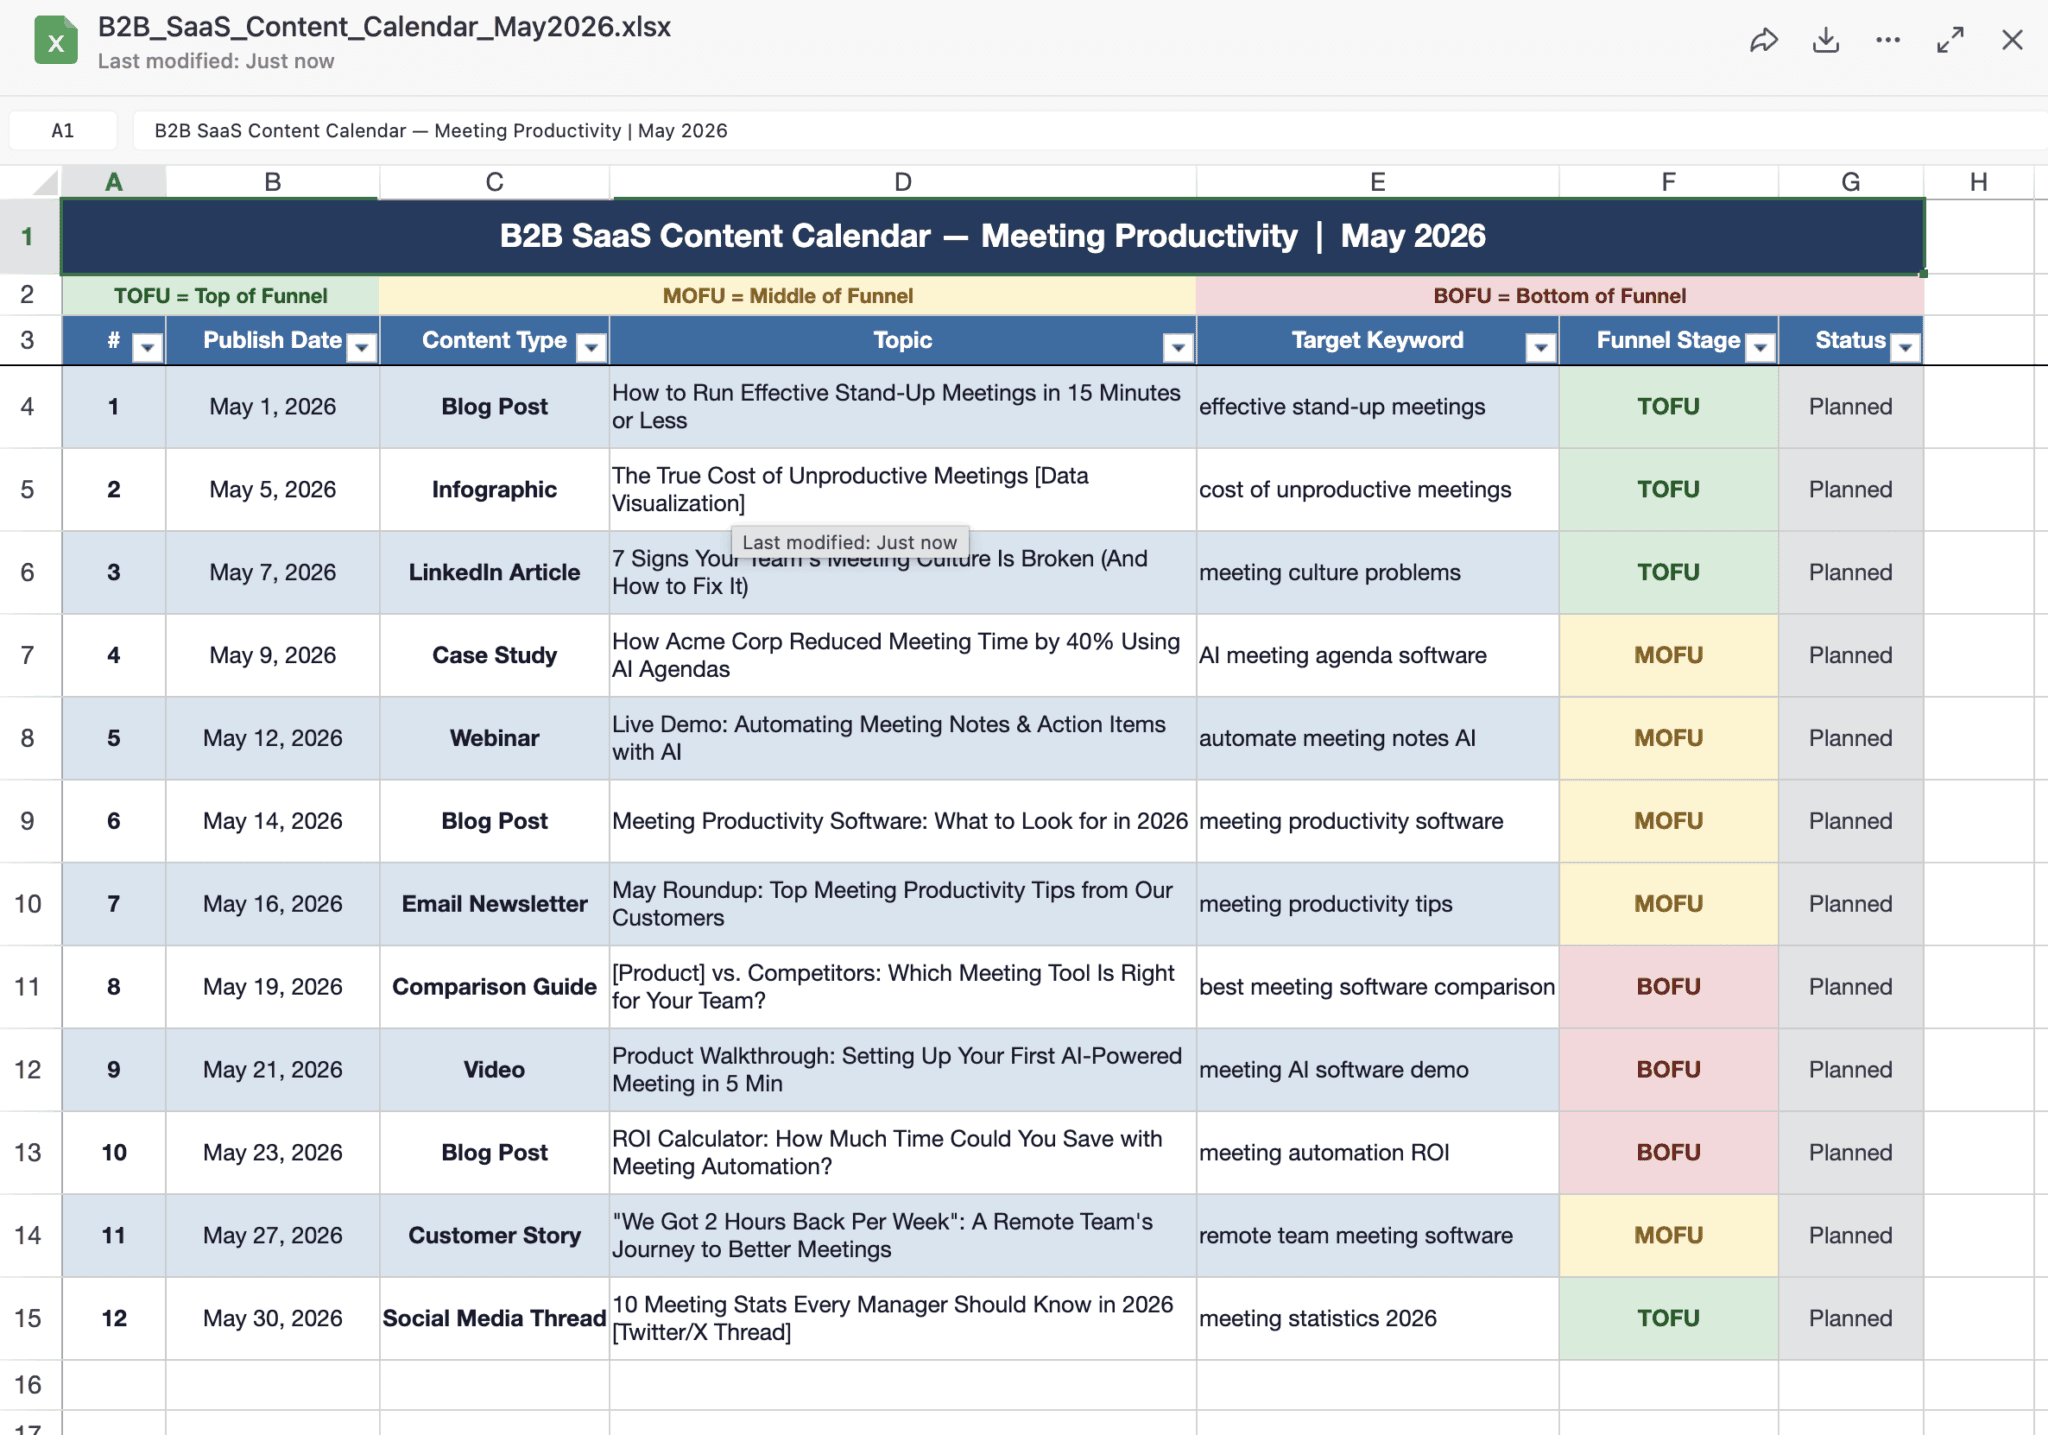Open the Funnel Stage filter dropdown
2048x1435 pixels.
click(x=1760, y=347)
